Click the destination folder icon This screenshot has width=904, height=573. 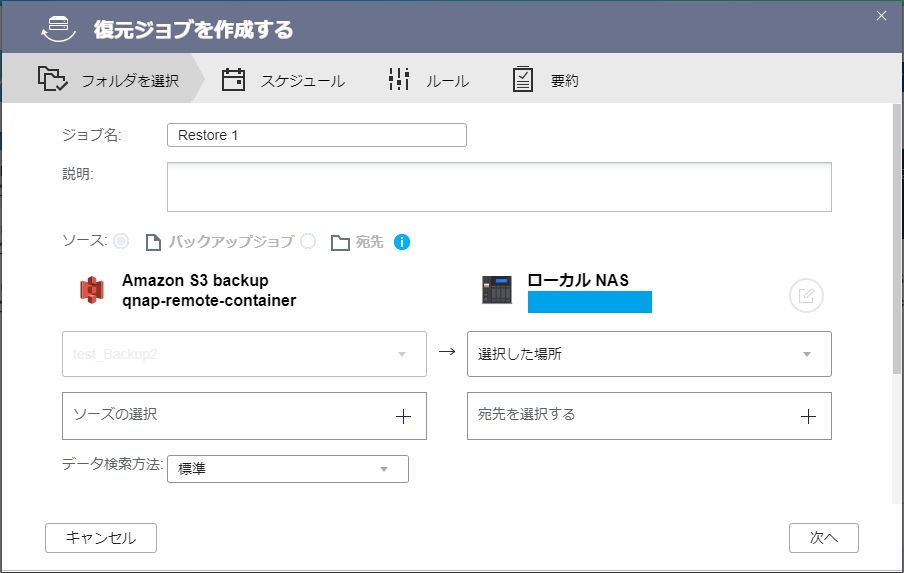[x=340, y=242]
